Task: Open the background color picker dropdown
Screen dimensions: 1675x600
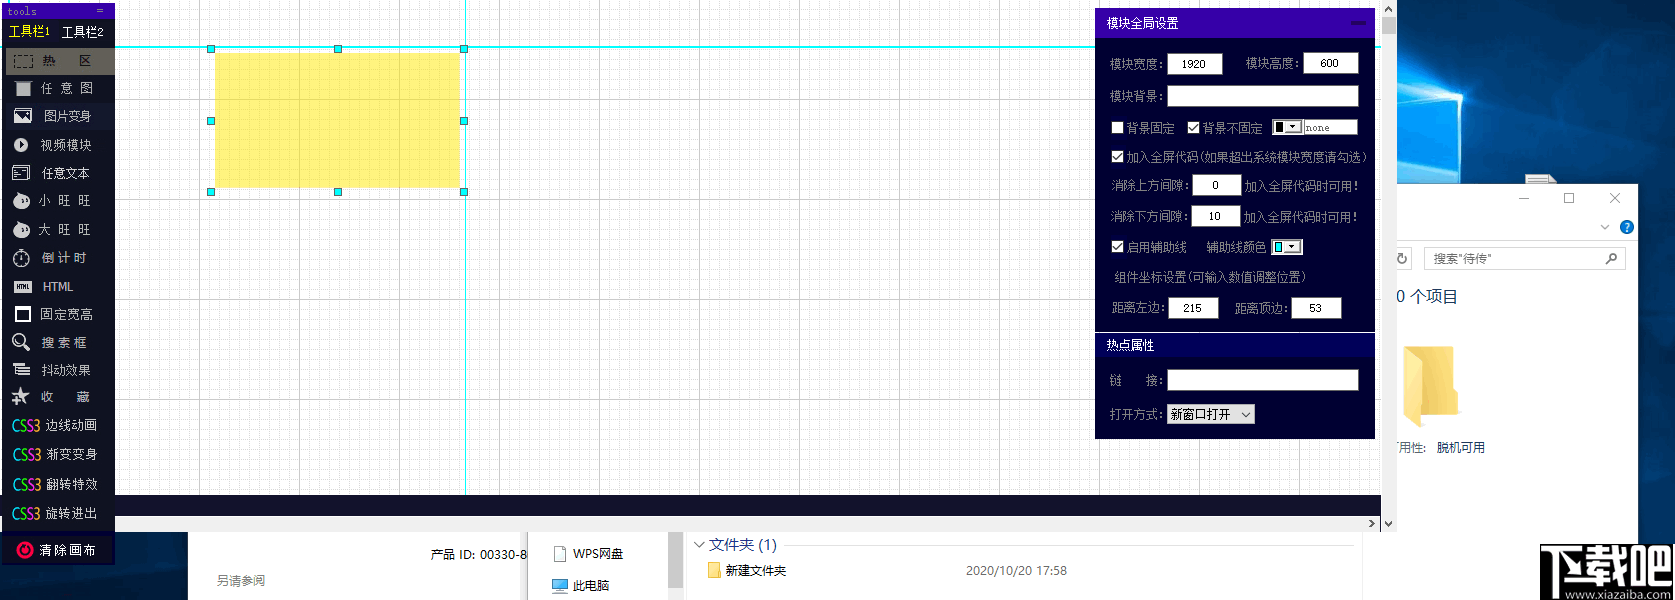Action: point(1287,127)
